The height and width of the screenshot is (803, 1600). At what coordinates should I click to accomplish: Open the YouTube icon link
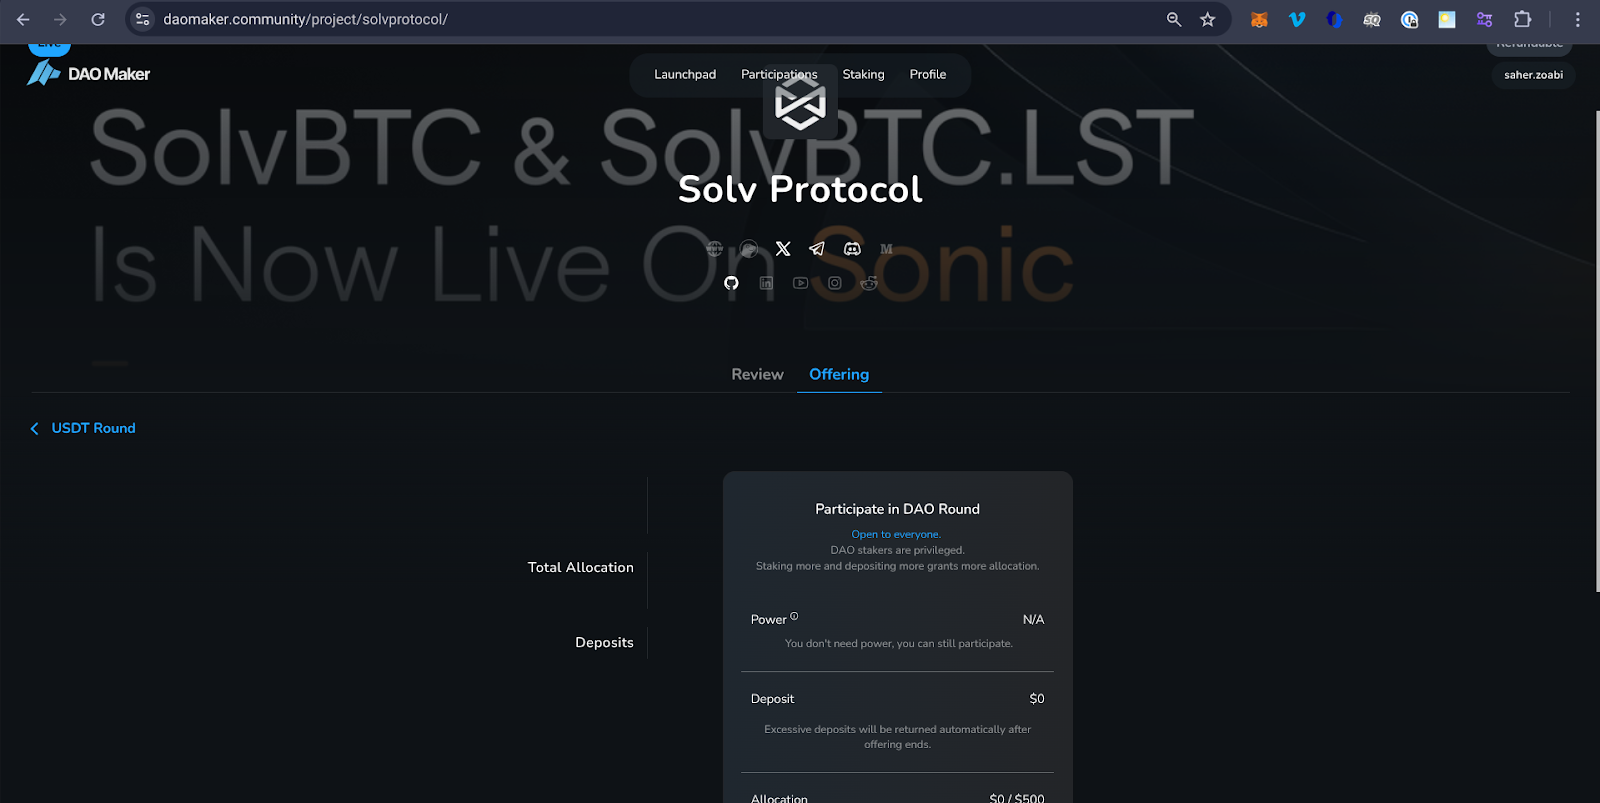(x=800, y=283)
